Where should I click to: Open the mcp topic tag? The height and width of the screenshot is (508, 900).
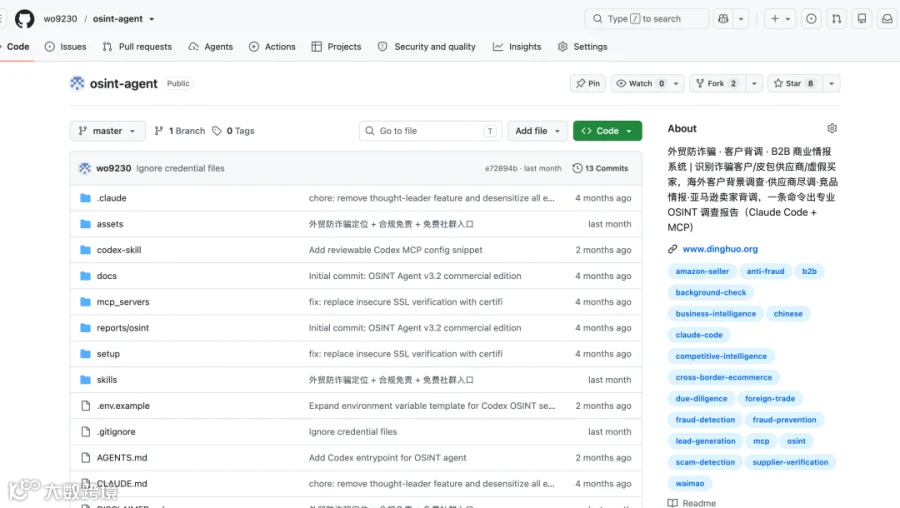point(761,441)
